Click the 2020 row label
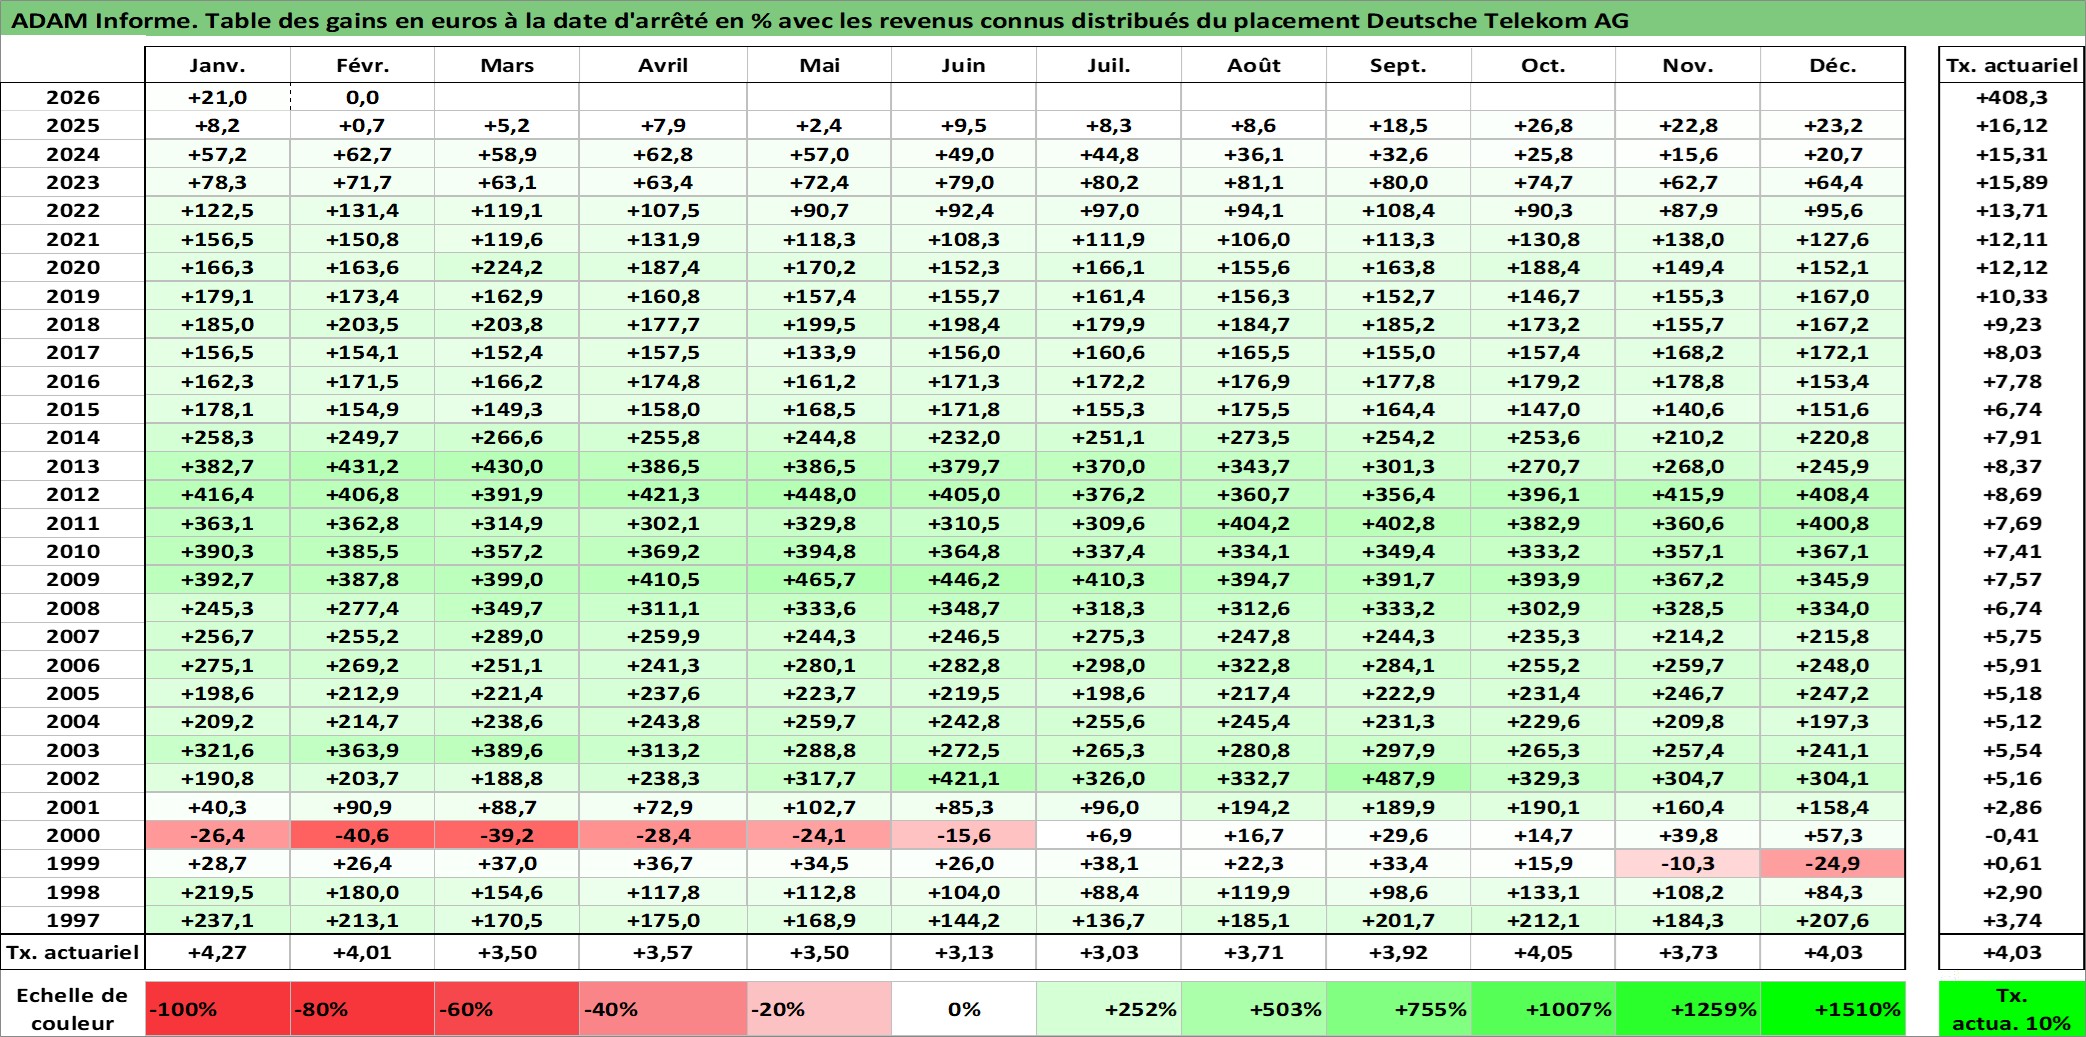The width and height of the screenshot is (2086, 1037). (73, 267)
